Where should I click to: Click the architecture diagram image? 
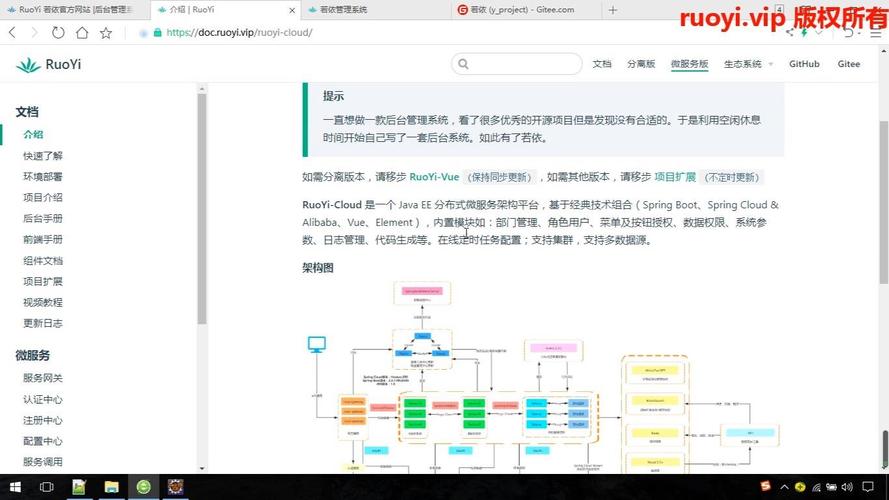(542, 377)
